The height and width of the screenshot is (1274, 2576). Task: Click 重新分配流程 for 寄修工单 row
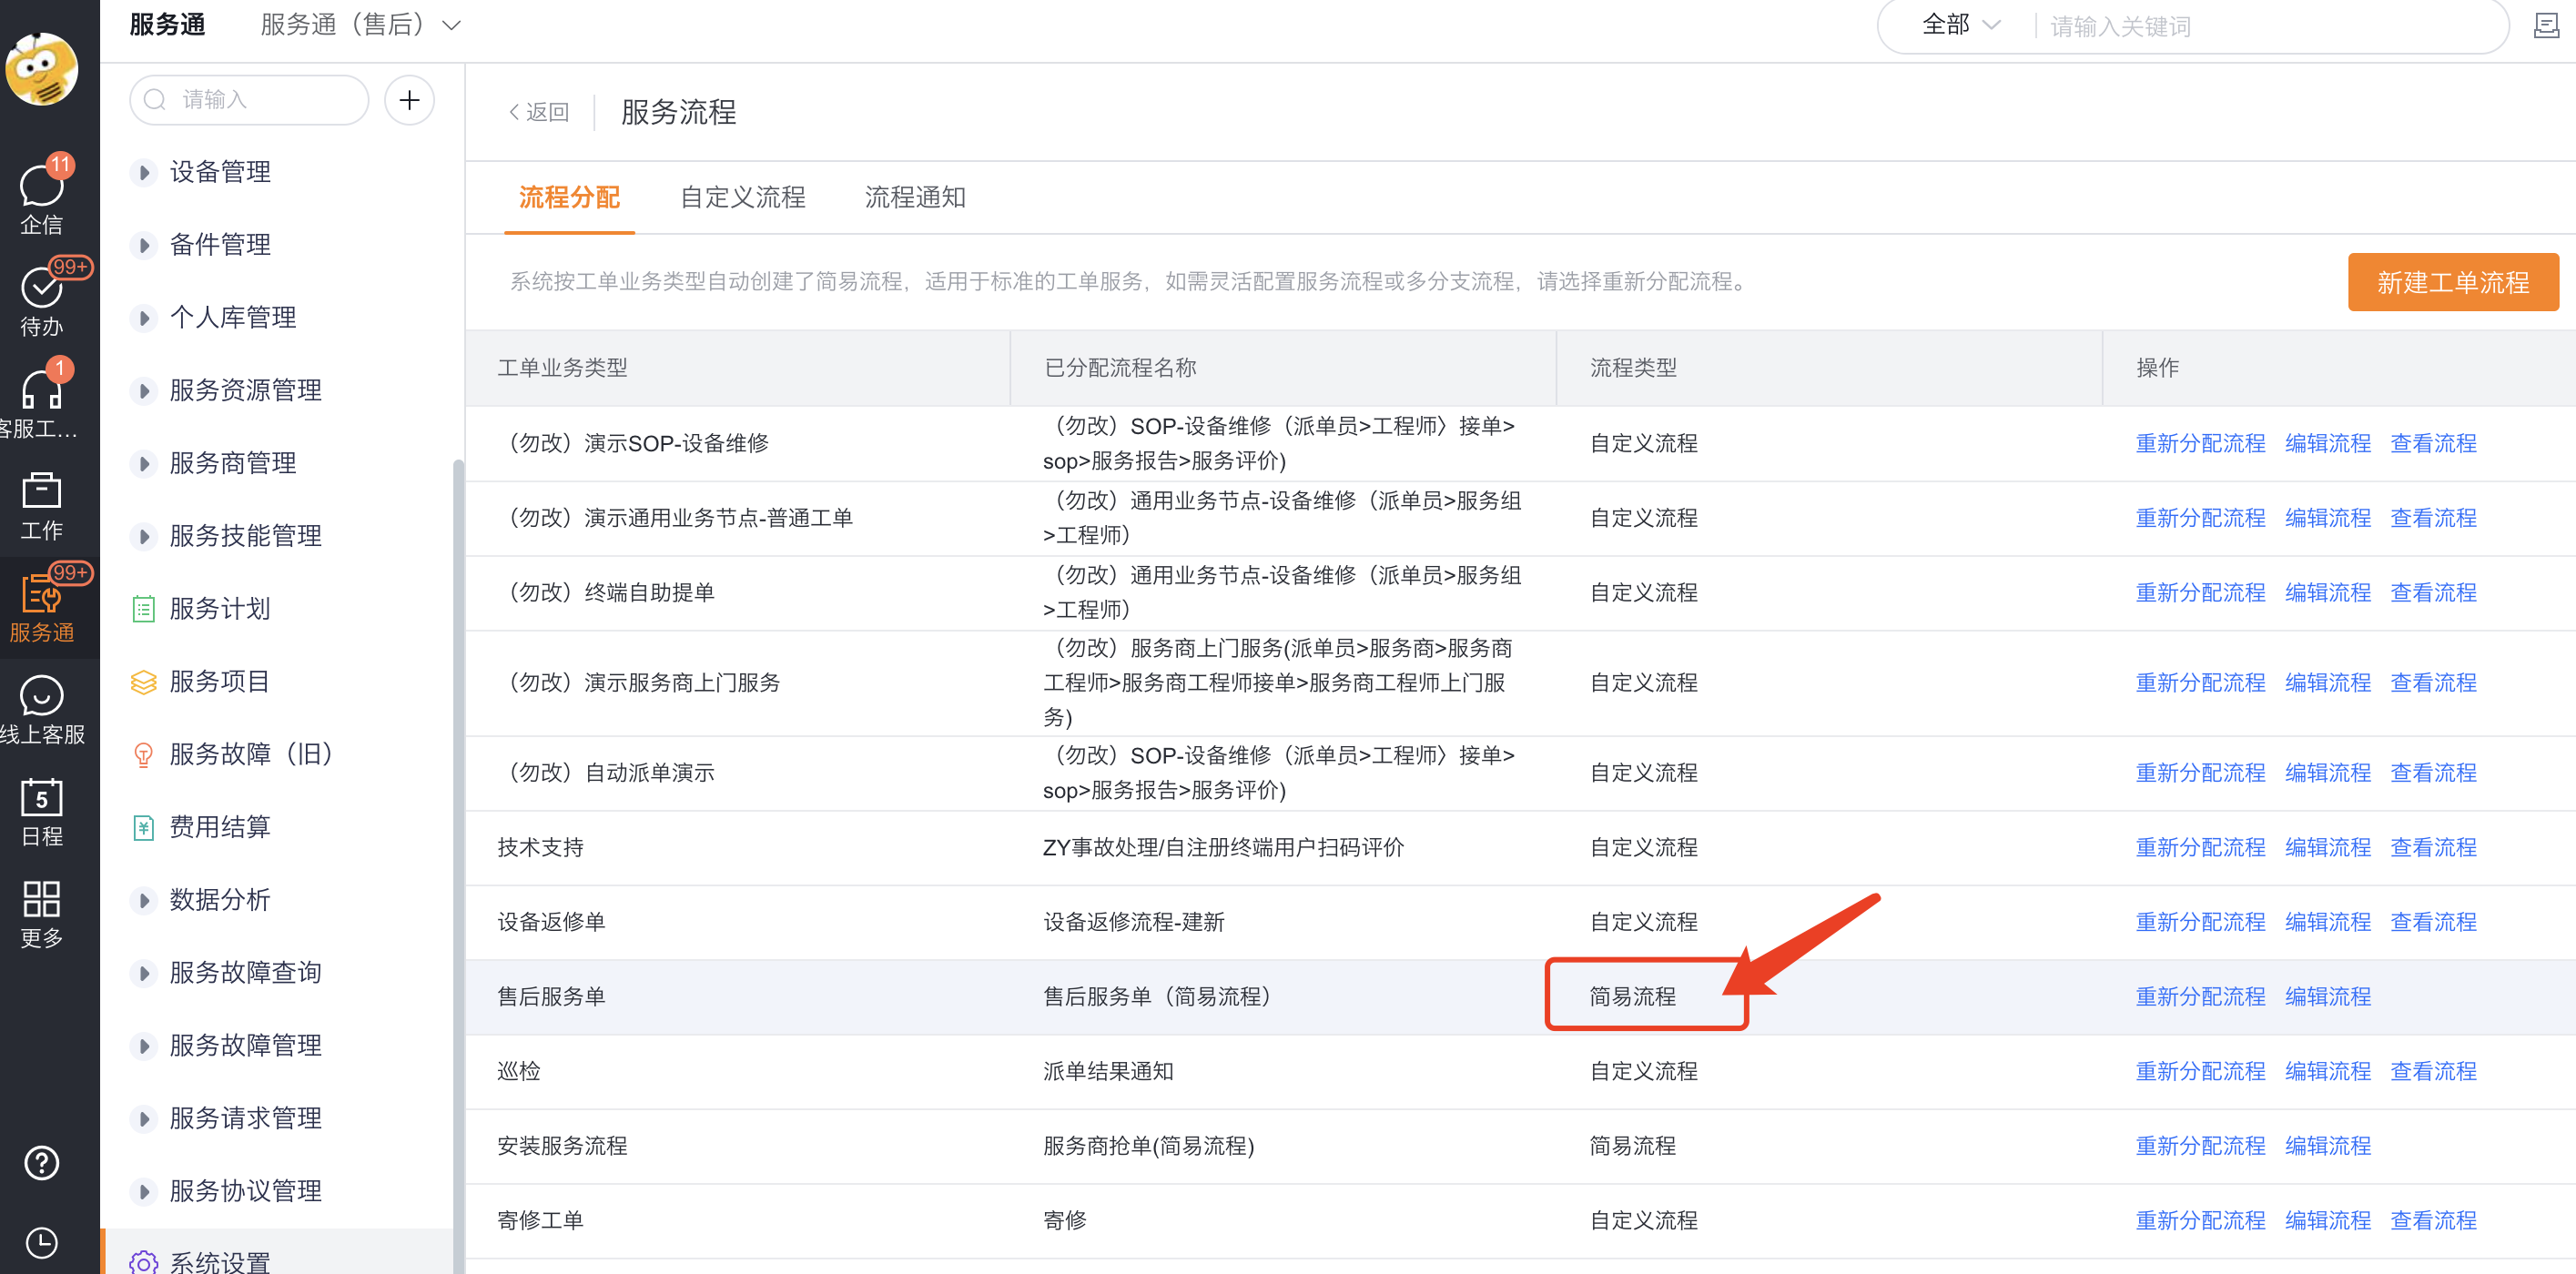click(x=2200, y=1221)
